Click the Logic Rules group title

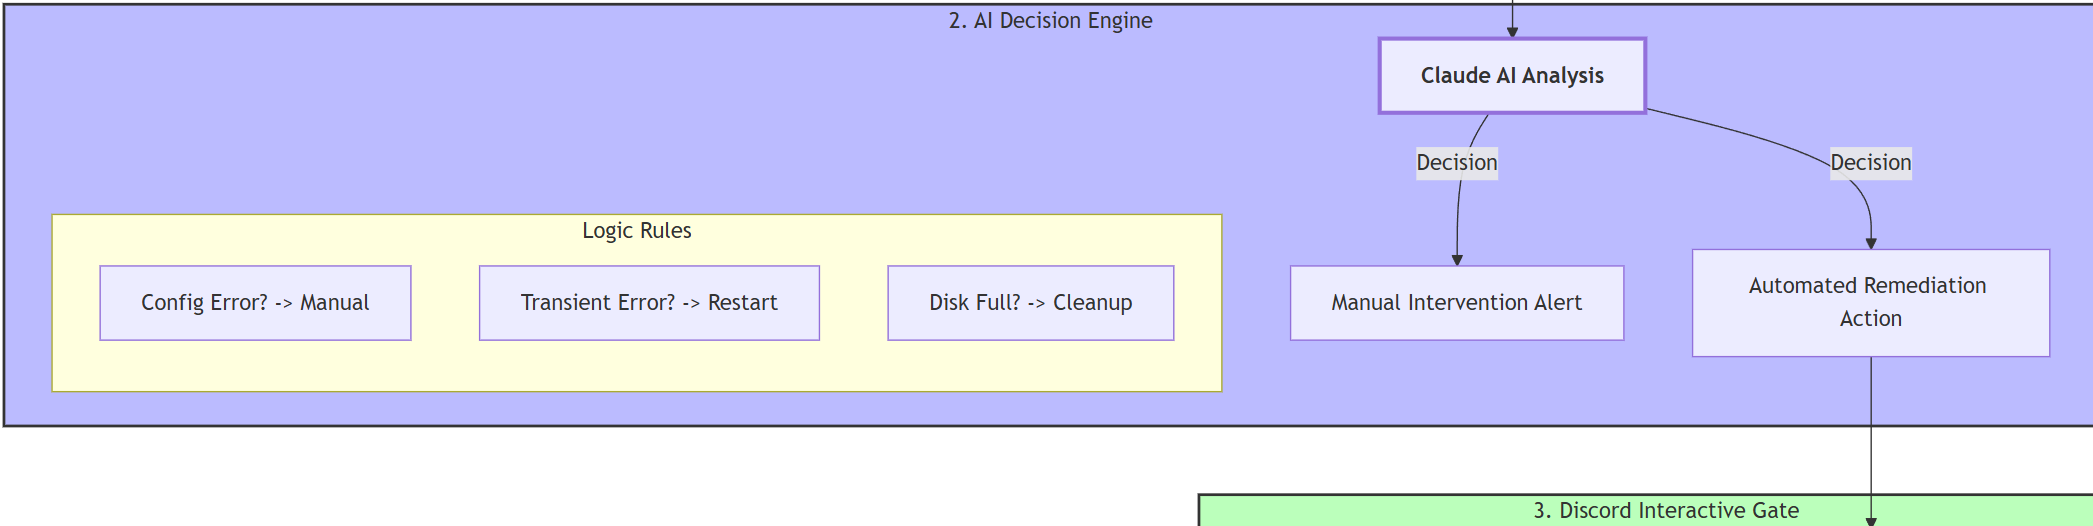636,231
